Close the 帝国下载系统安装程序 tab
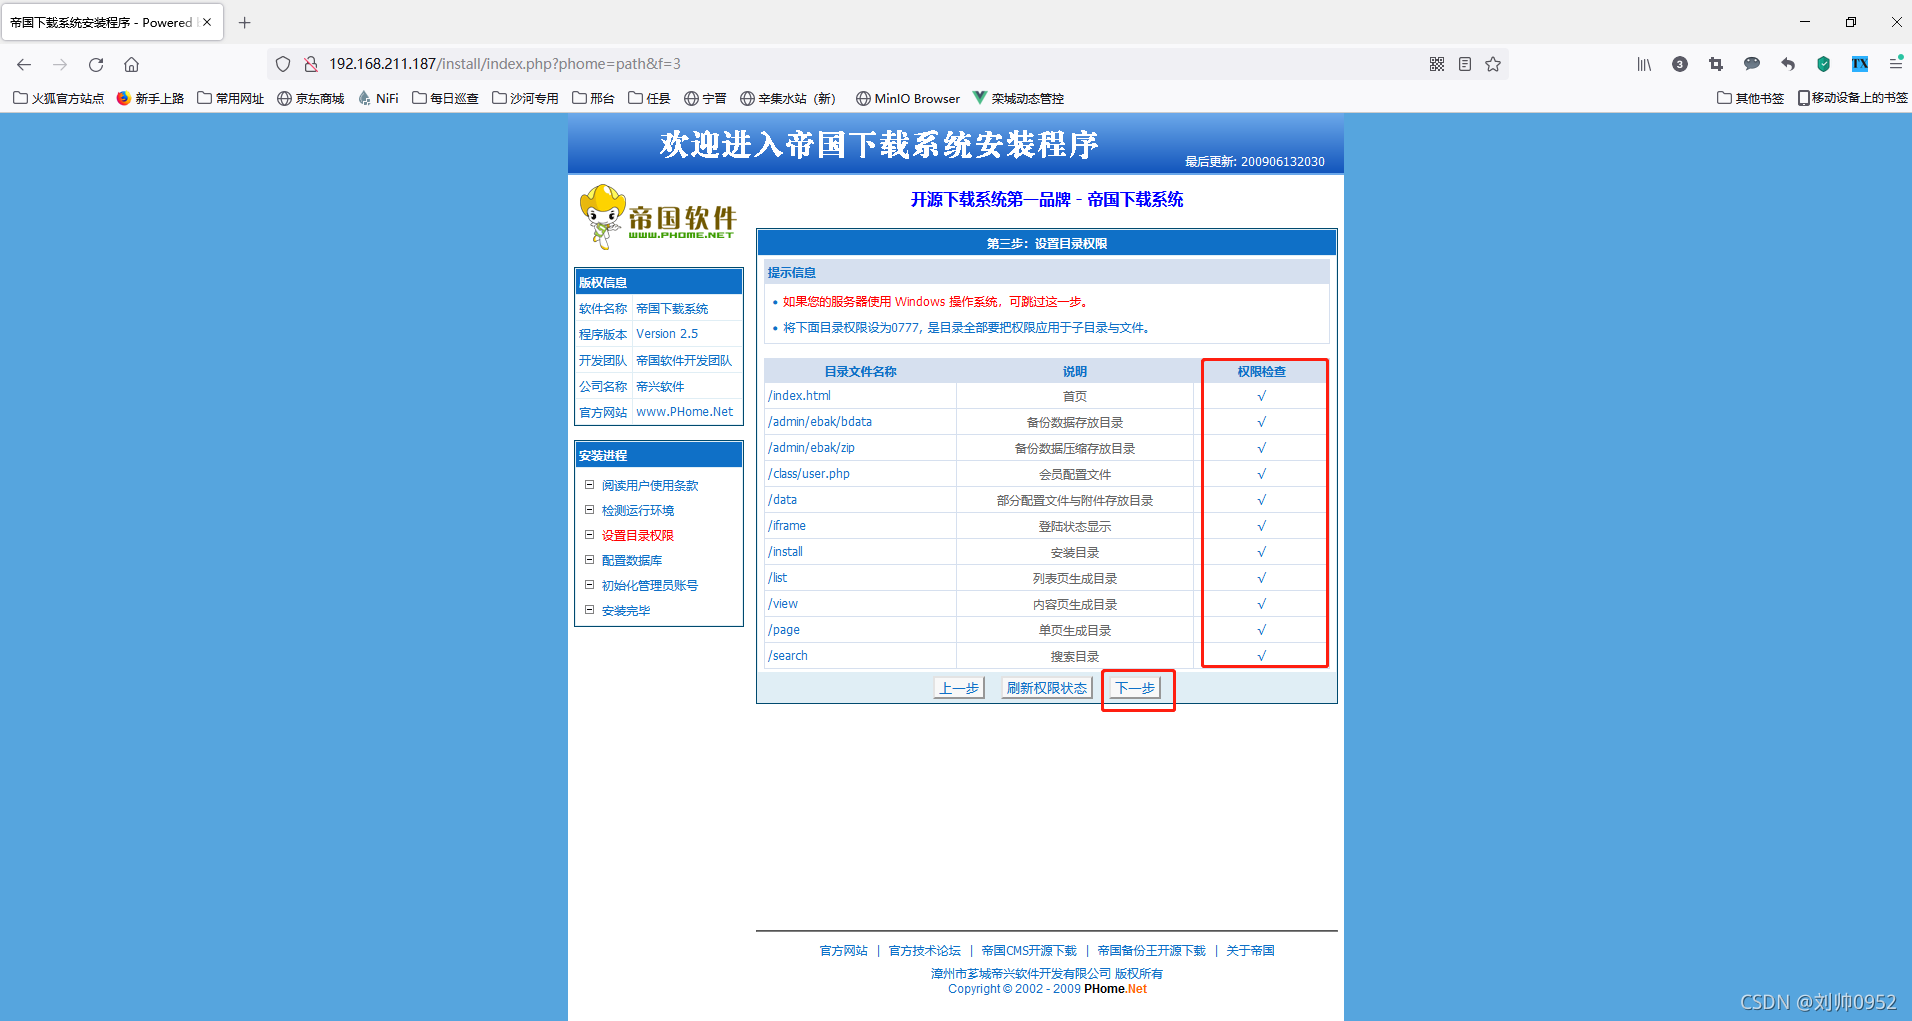The height and width of the screenshot is (1021, 1912). point(207,22)
